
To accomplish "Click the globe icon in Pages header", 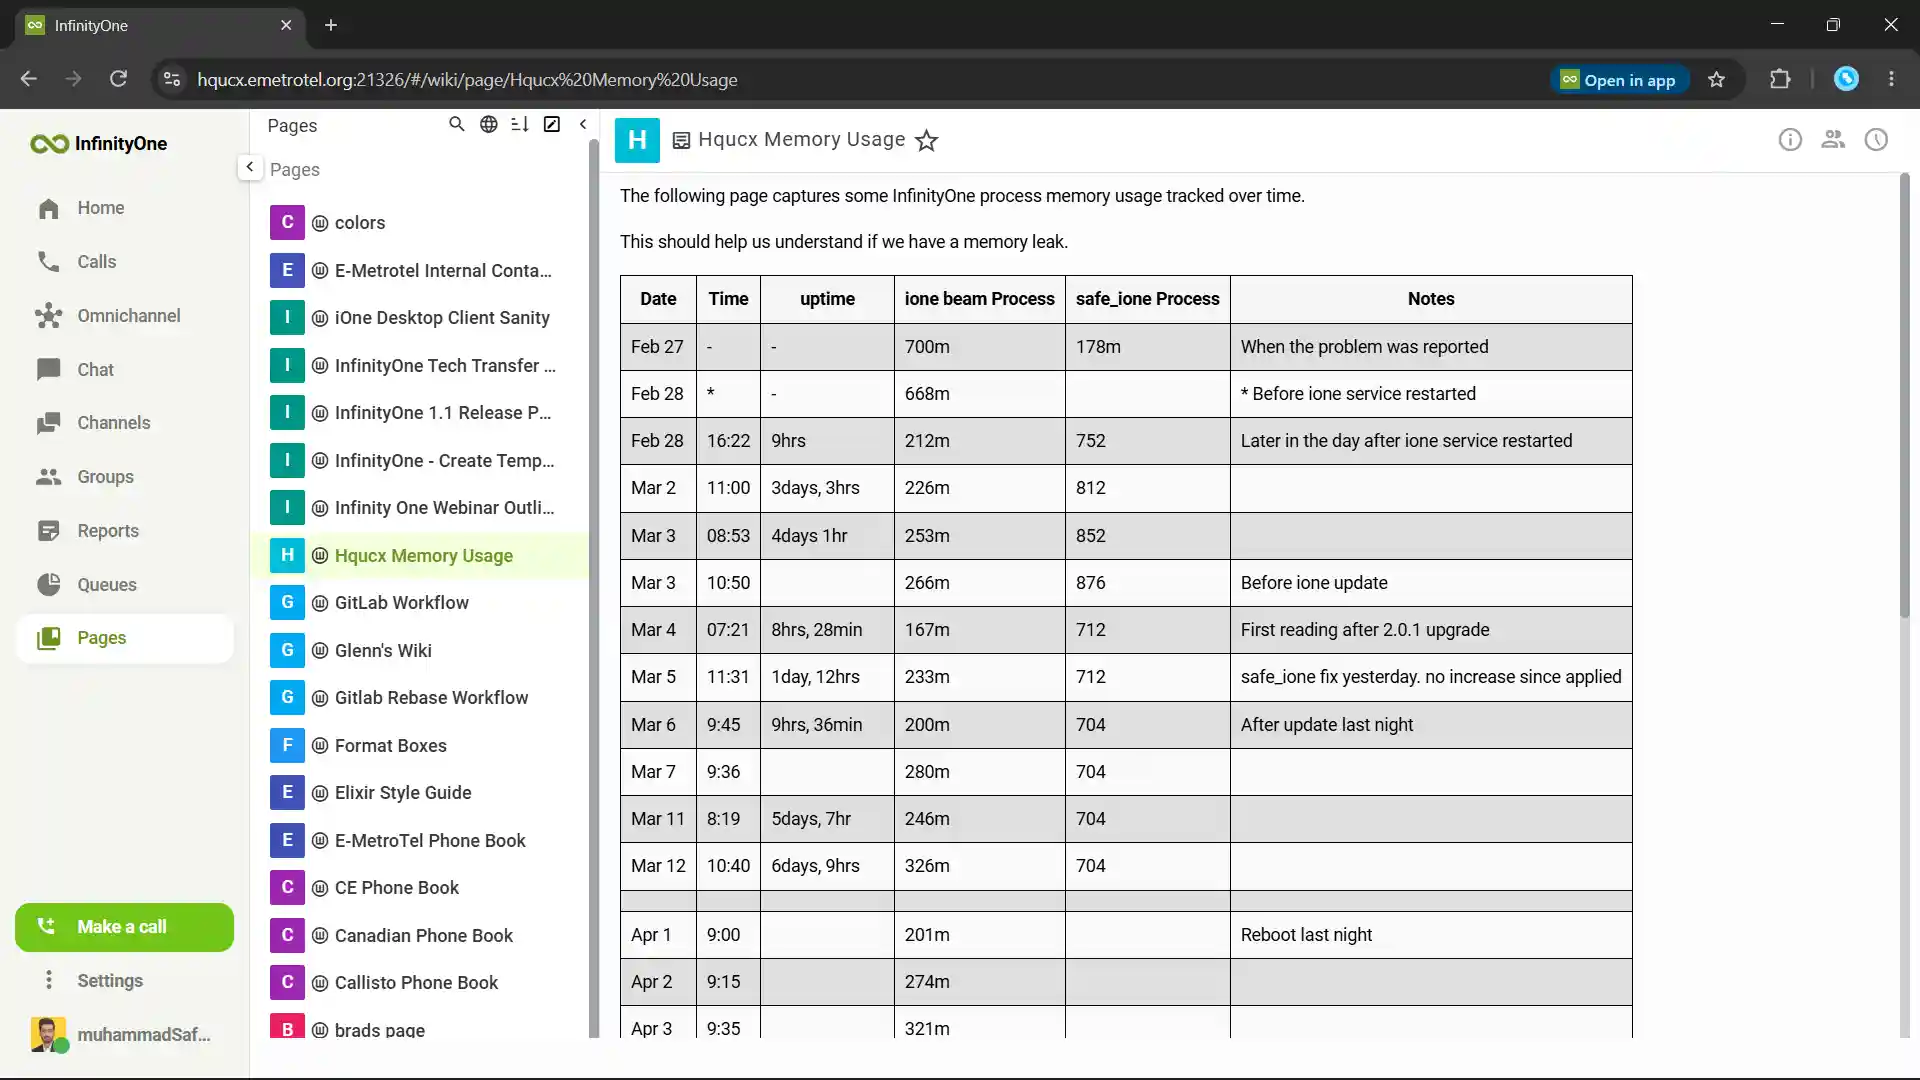I will click(489, 125).
